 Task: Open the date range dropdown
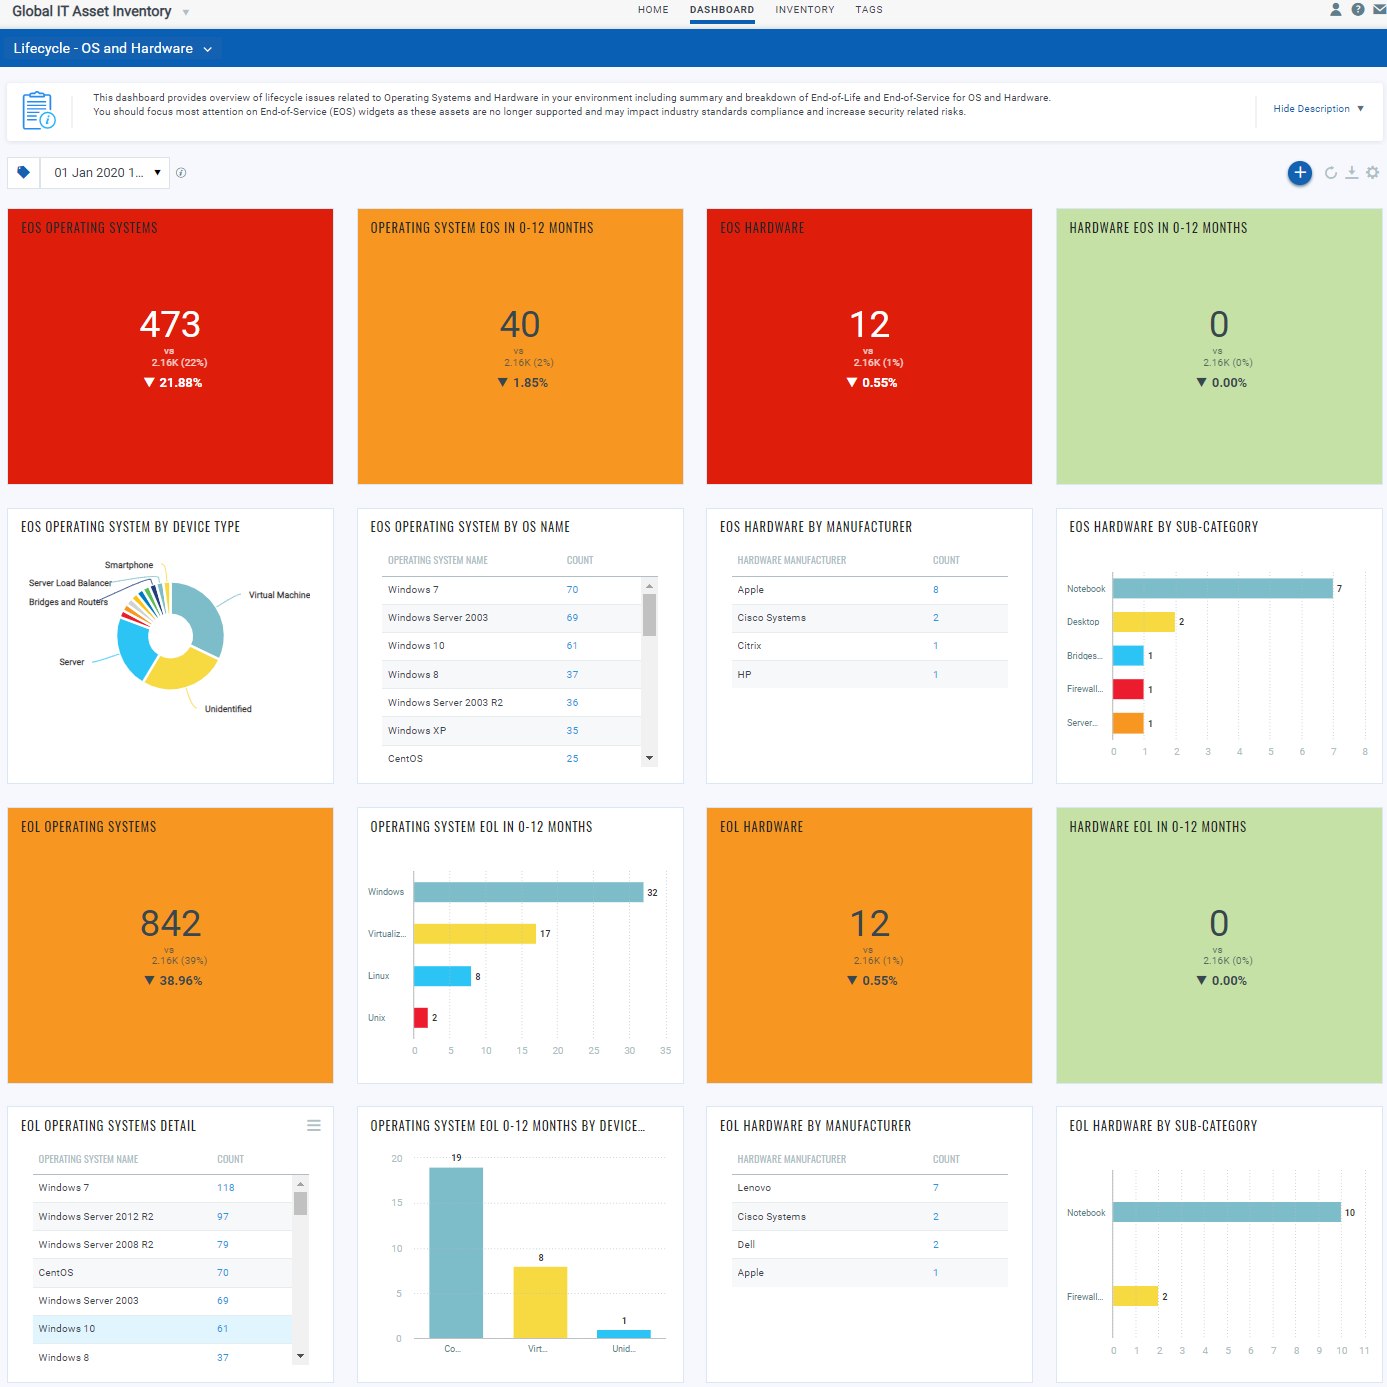coord(156,172)
